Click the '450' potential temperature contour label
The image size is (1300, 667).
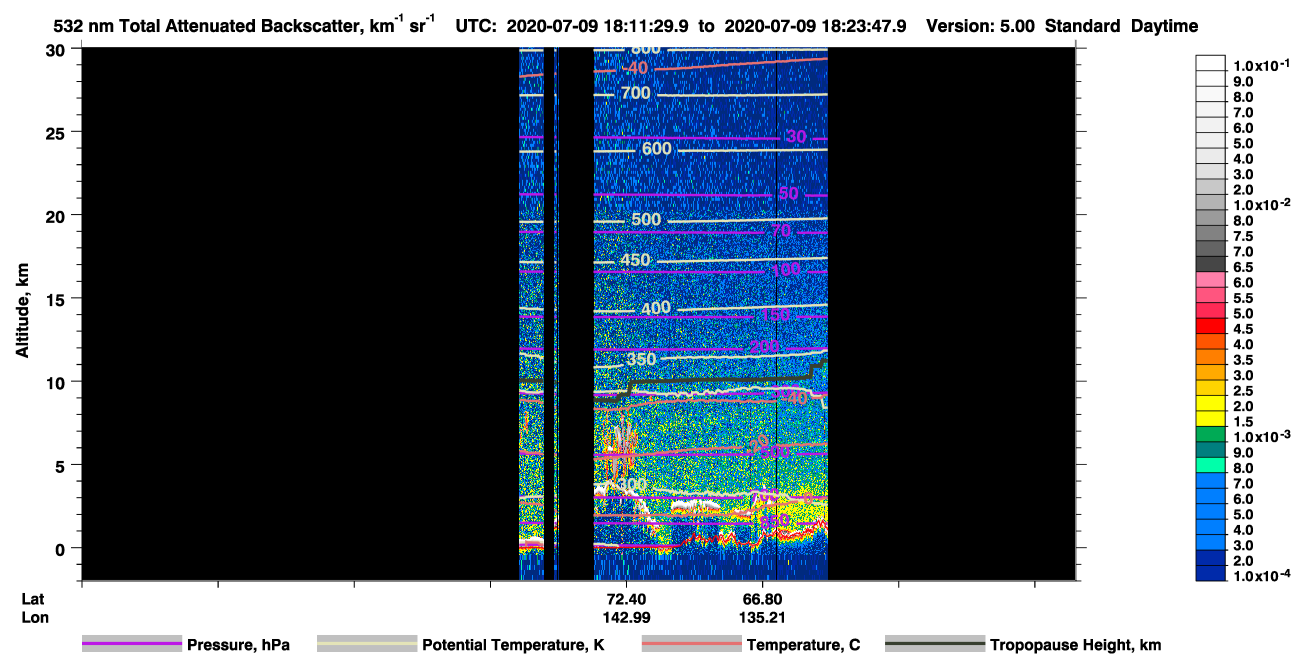(635, 260)
